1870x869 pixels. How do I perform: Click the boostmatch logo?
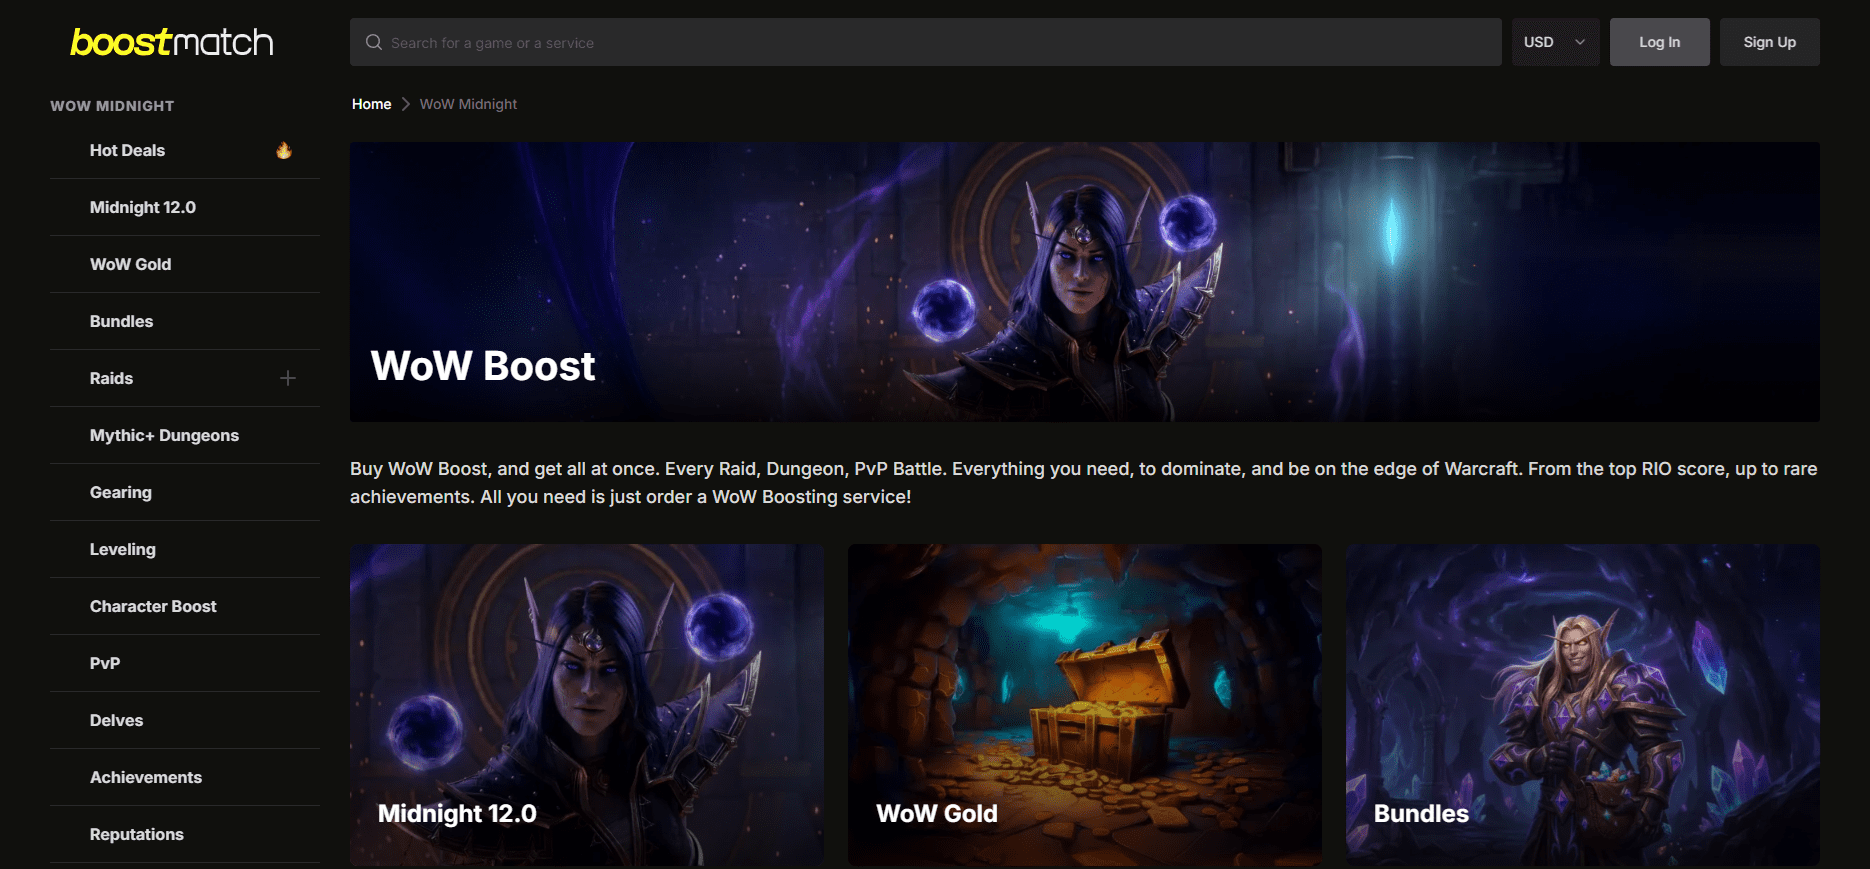pyautogui.click(x=171, y=42)
